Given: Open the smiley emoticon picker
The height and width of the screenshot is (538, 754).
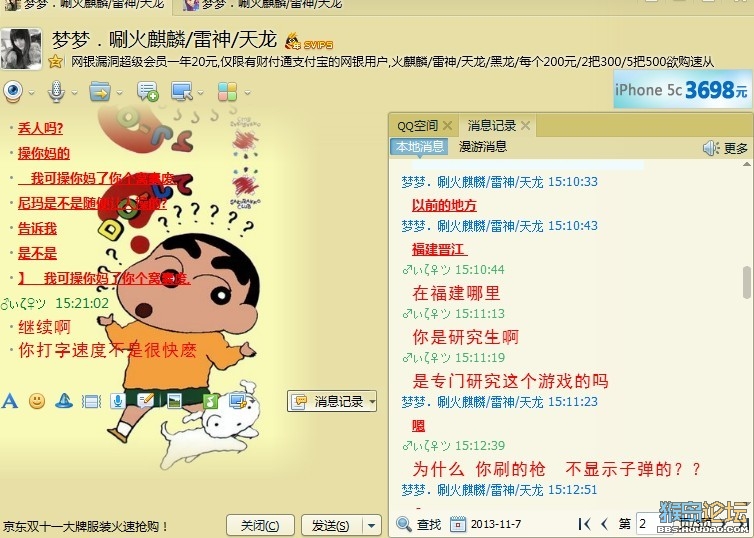Looking at the screenshot, I should (37, 400).
